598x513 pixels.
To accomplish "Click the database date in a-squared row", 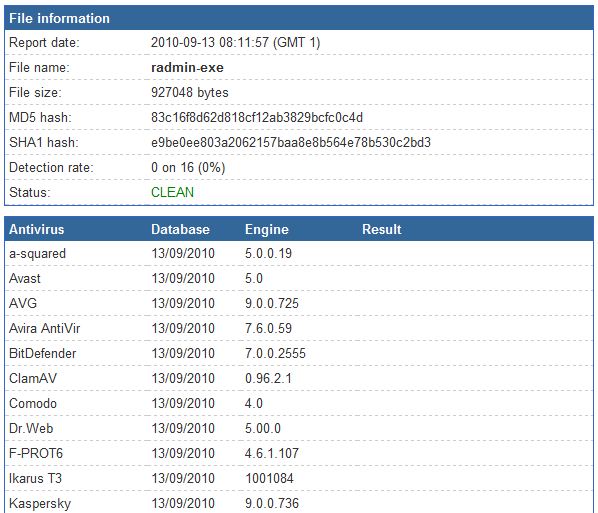I will 183,254.
